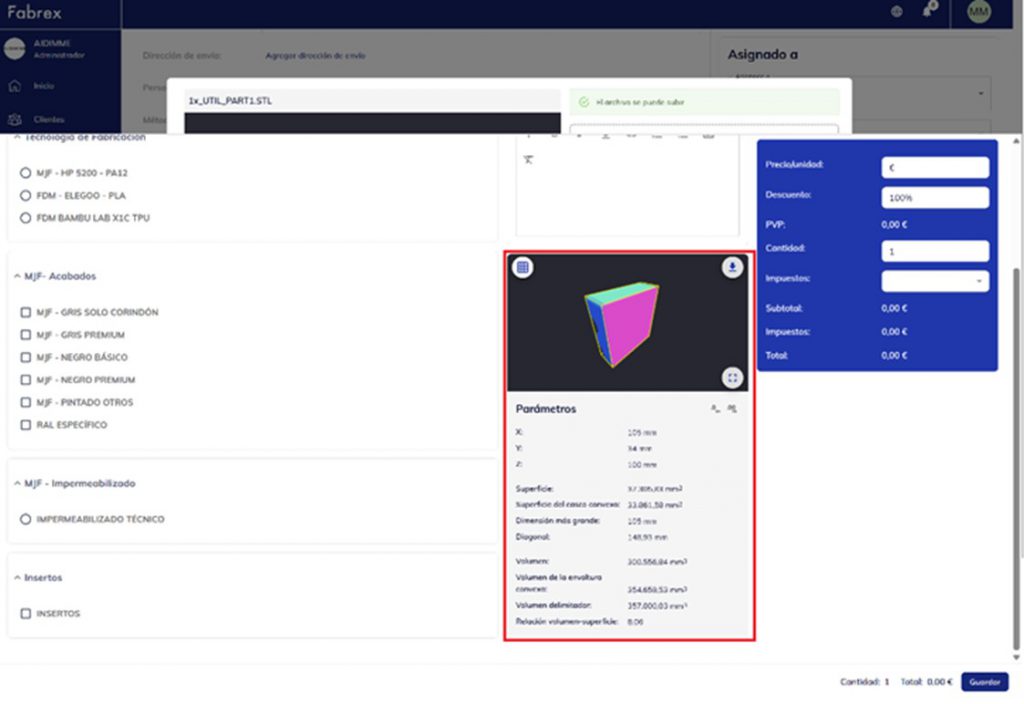This screenshot has width=1024, height=704.
Task: Click the globe language icon
Action: [896, 12]
